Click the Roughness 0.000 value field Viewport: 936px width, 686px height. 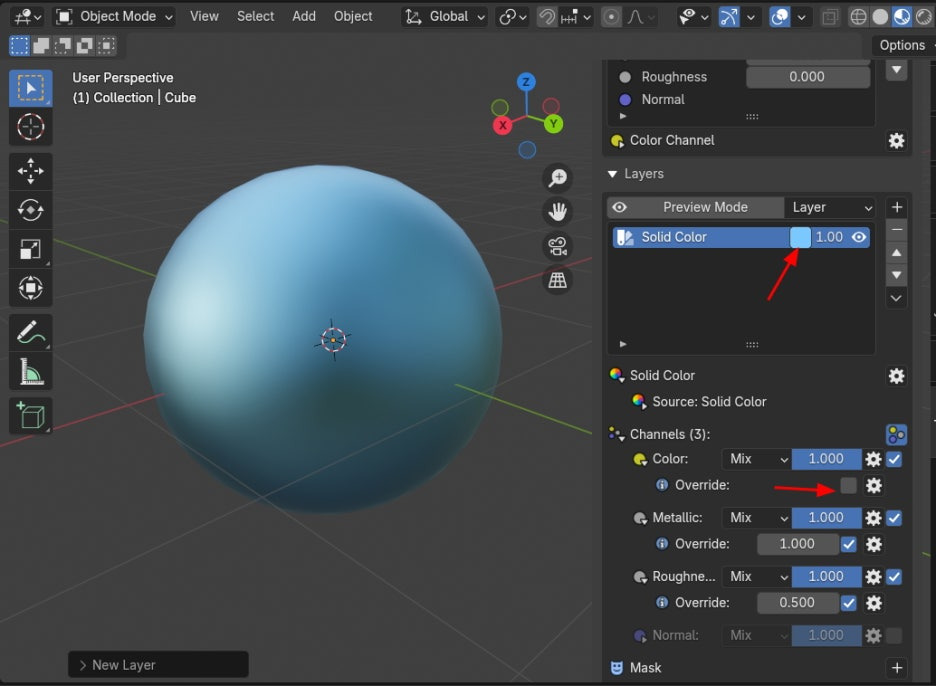(x=807, y=77)
